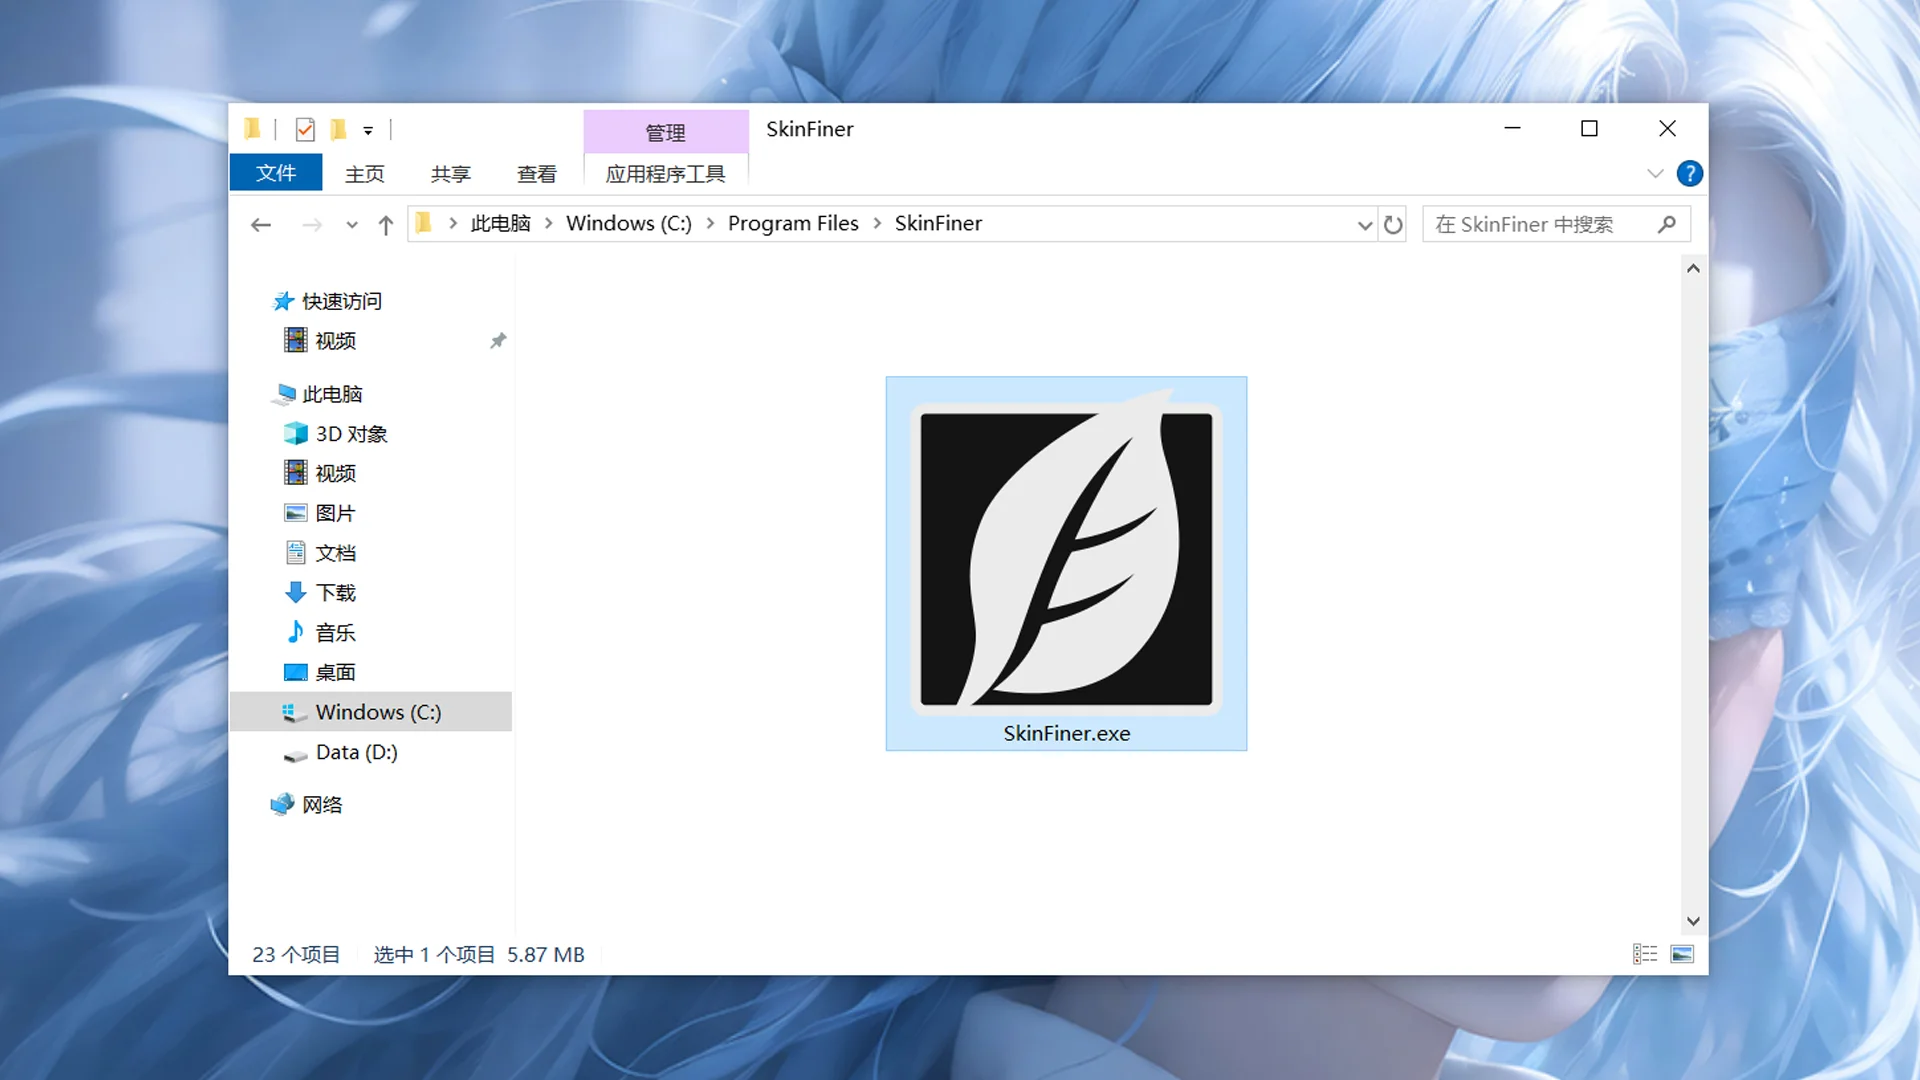Expand the recent locations dropdown arrow
1920x1080 pixels.
[351, 225]
